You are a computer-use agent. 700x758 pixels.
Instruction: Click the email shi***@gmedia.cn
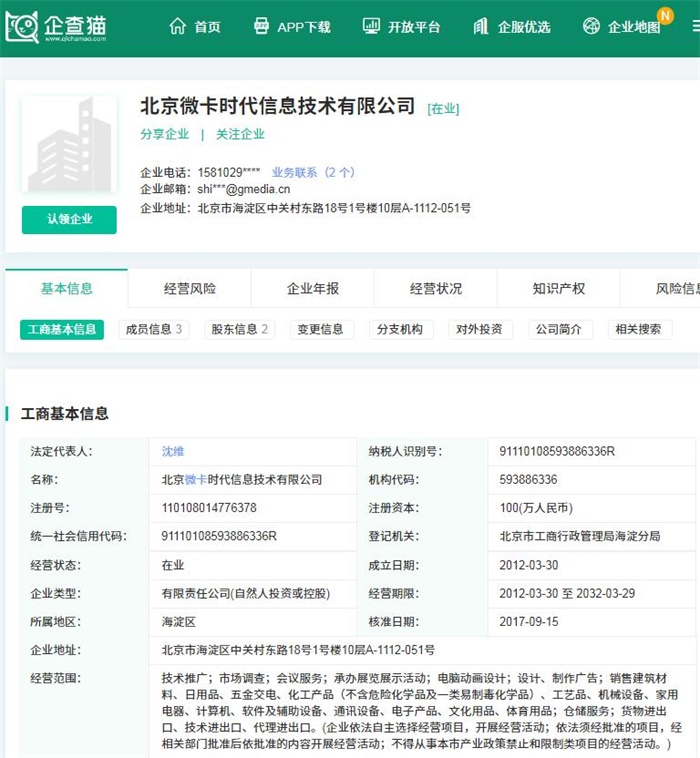(244, 189)
